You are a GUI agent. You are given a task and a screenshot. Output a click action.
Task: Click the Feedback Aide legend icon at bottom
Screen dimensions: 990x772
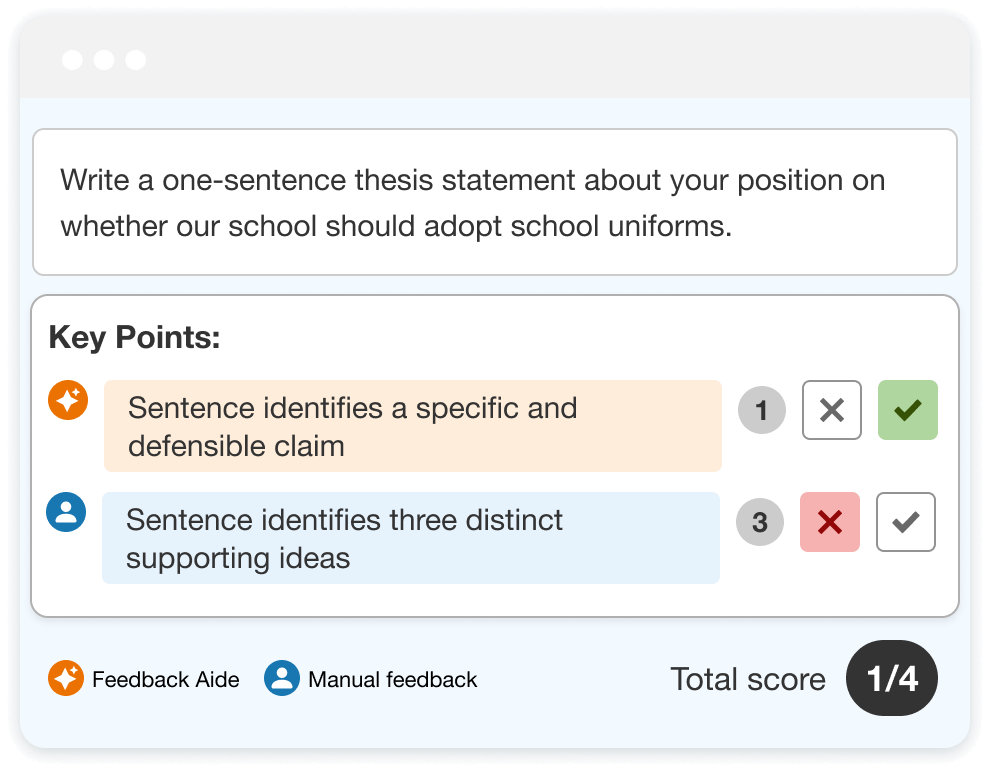pos(66,679)
